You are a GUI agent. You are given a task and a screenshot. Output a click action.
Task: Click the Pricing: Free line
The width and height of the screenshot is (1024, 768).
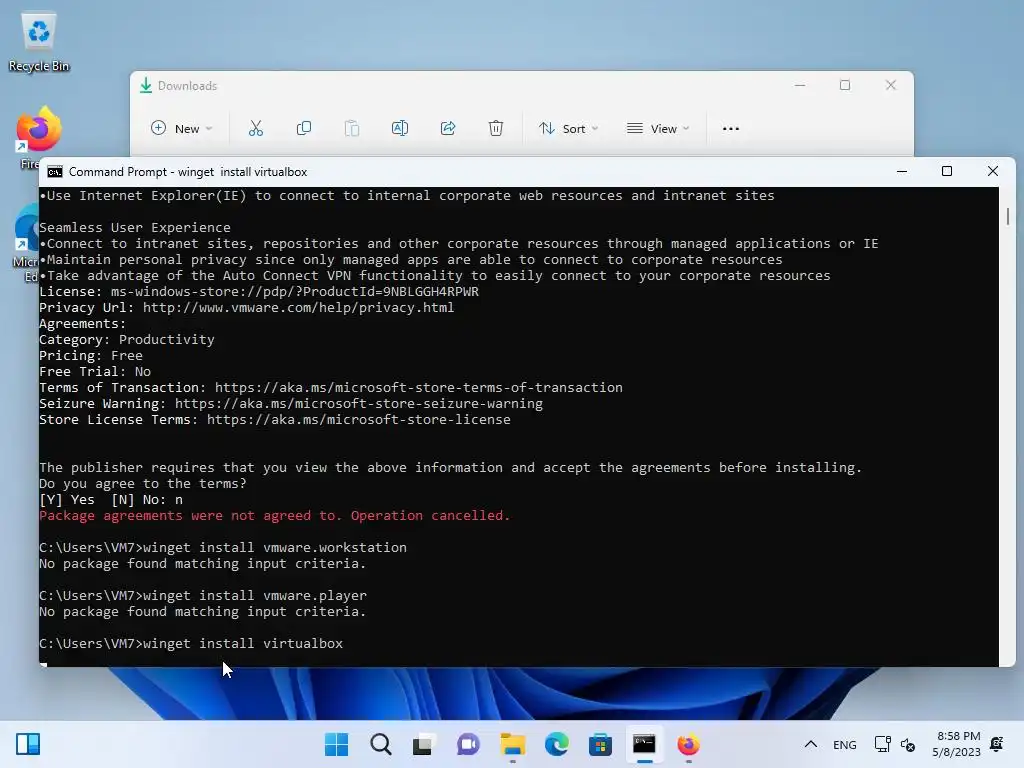tap(91, 355)
